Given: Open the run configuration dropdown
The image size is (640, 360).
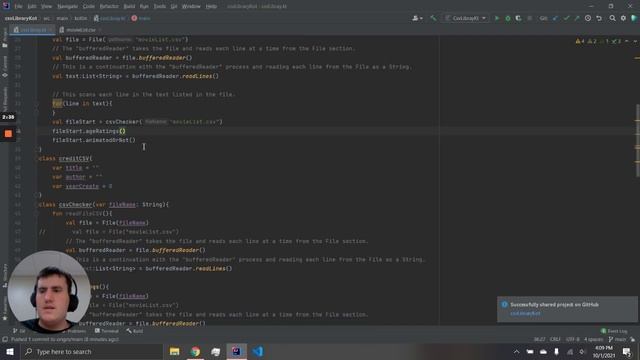Looking at the screenshot, I should (466, 18).
